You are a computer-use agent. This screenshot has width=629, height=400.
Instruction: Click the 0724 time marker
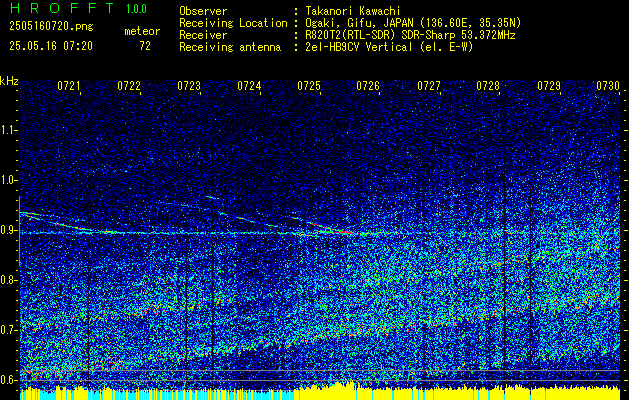249,86
